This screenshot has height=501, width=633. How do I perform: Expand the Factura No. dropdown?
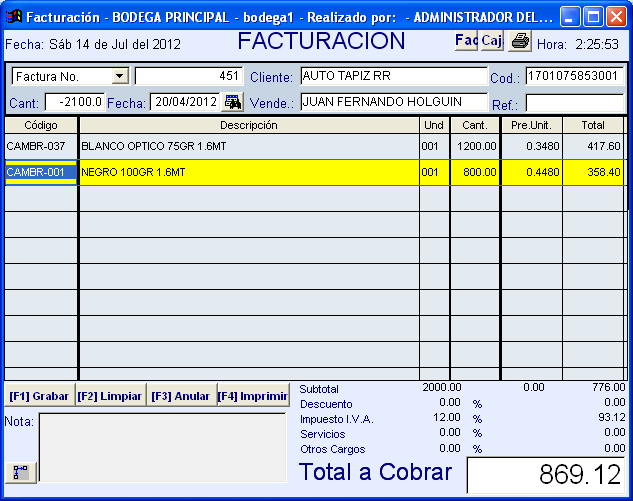(120, 77)
